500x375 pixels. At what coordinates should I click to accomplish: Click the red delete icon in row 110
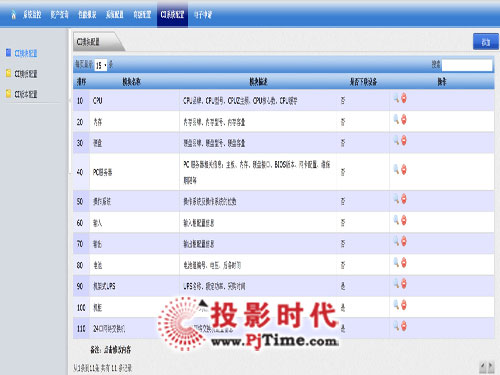click(x=404, y=326)
